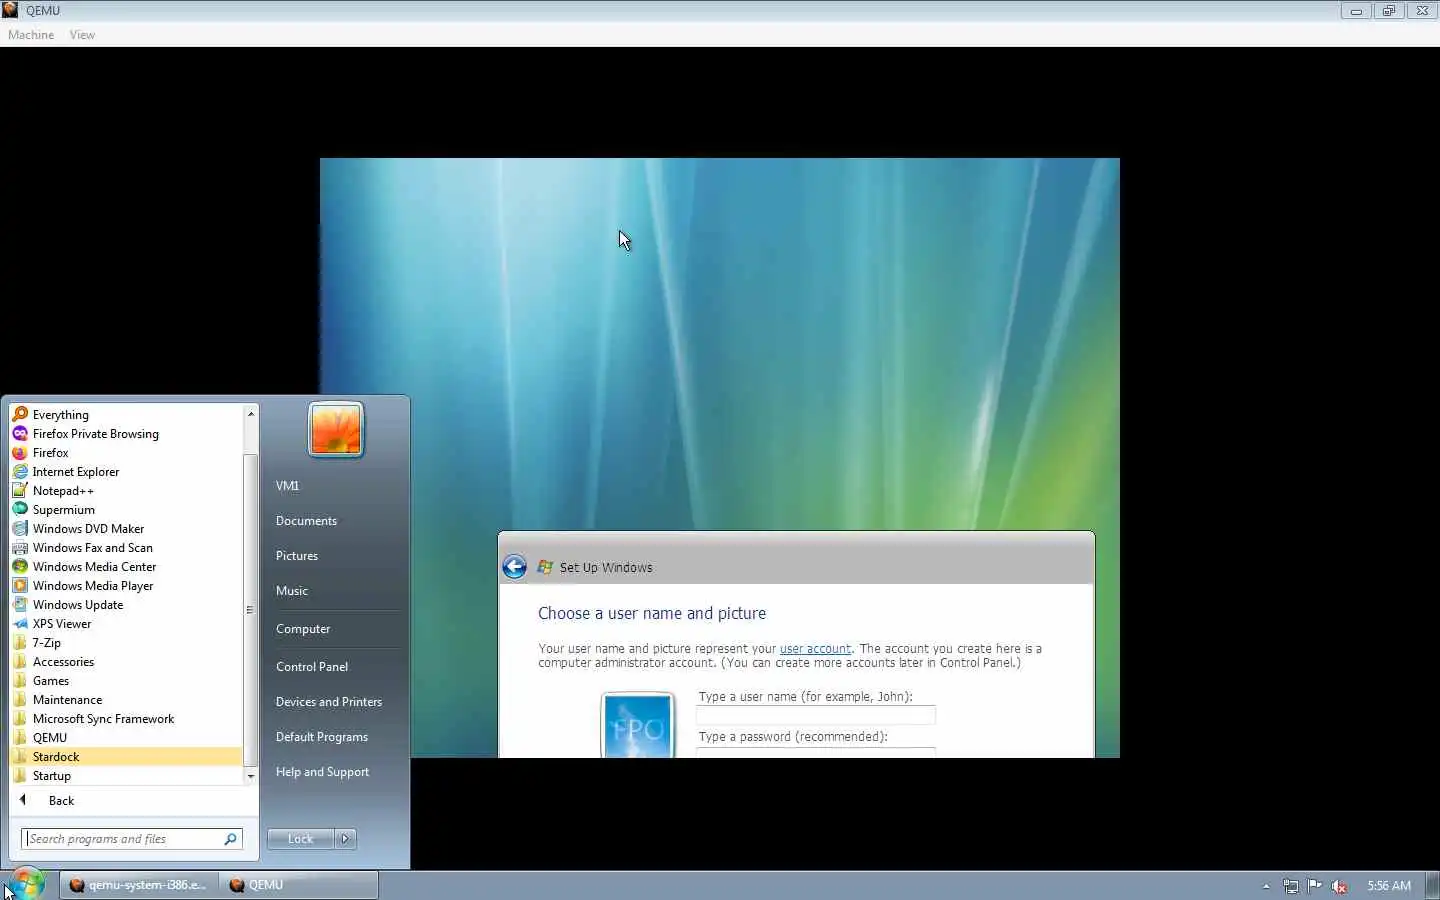Click the Windows Start orb

27,884
